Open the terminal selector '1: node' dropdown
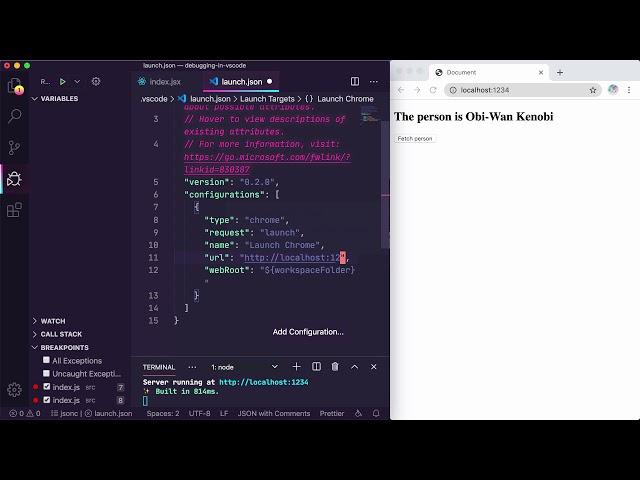640x480 pixels. [244, 367]
